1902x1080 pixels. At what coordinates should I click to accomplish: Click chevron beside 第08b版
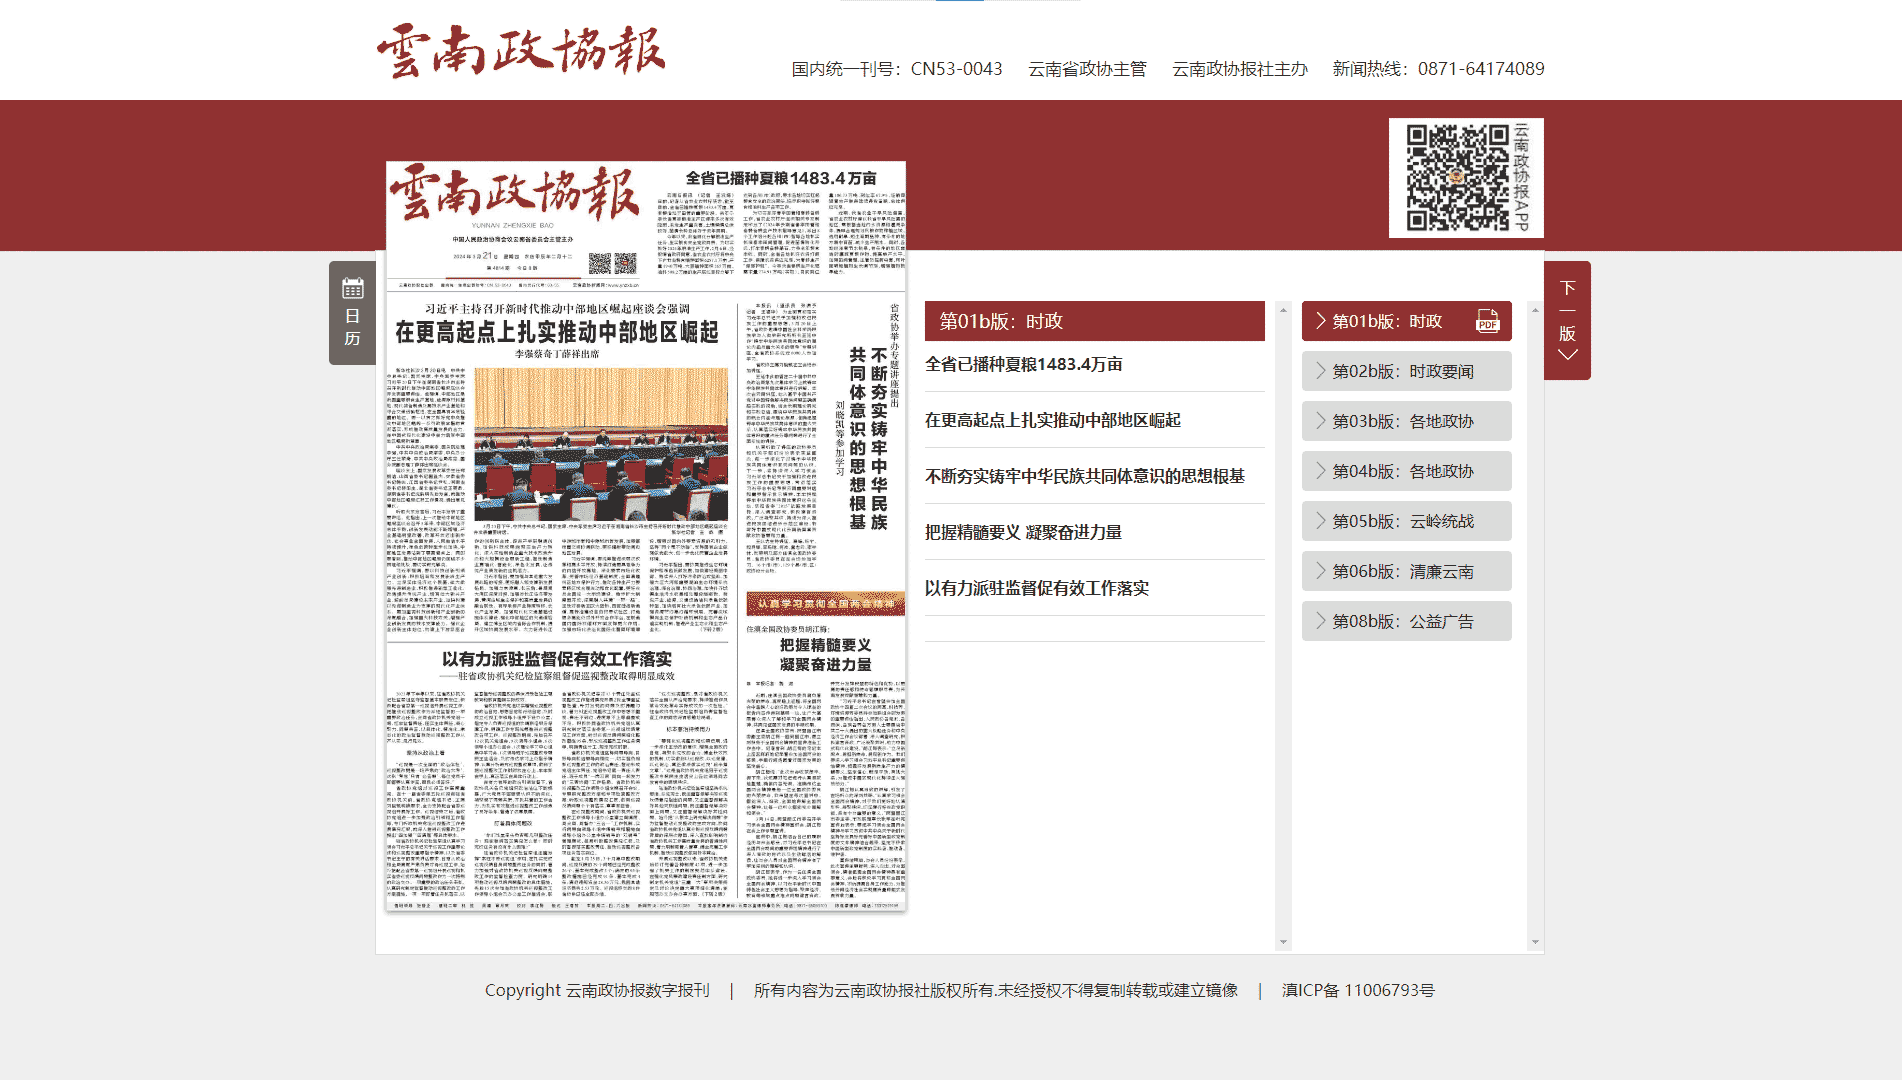coord(1321,621)
